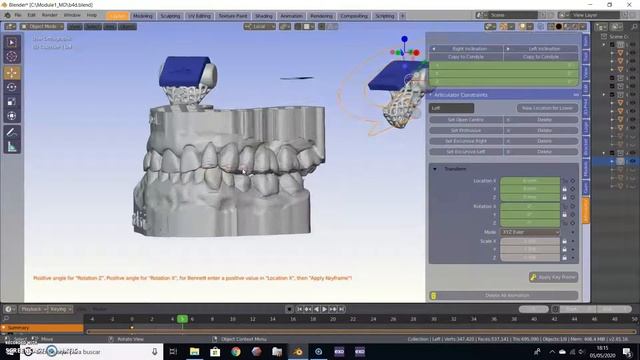
Task: Collapse the Transform panel
Action: click(x=435, y=169)
